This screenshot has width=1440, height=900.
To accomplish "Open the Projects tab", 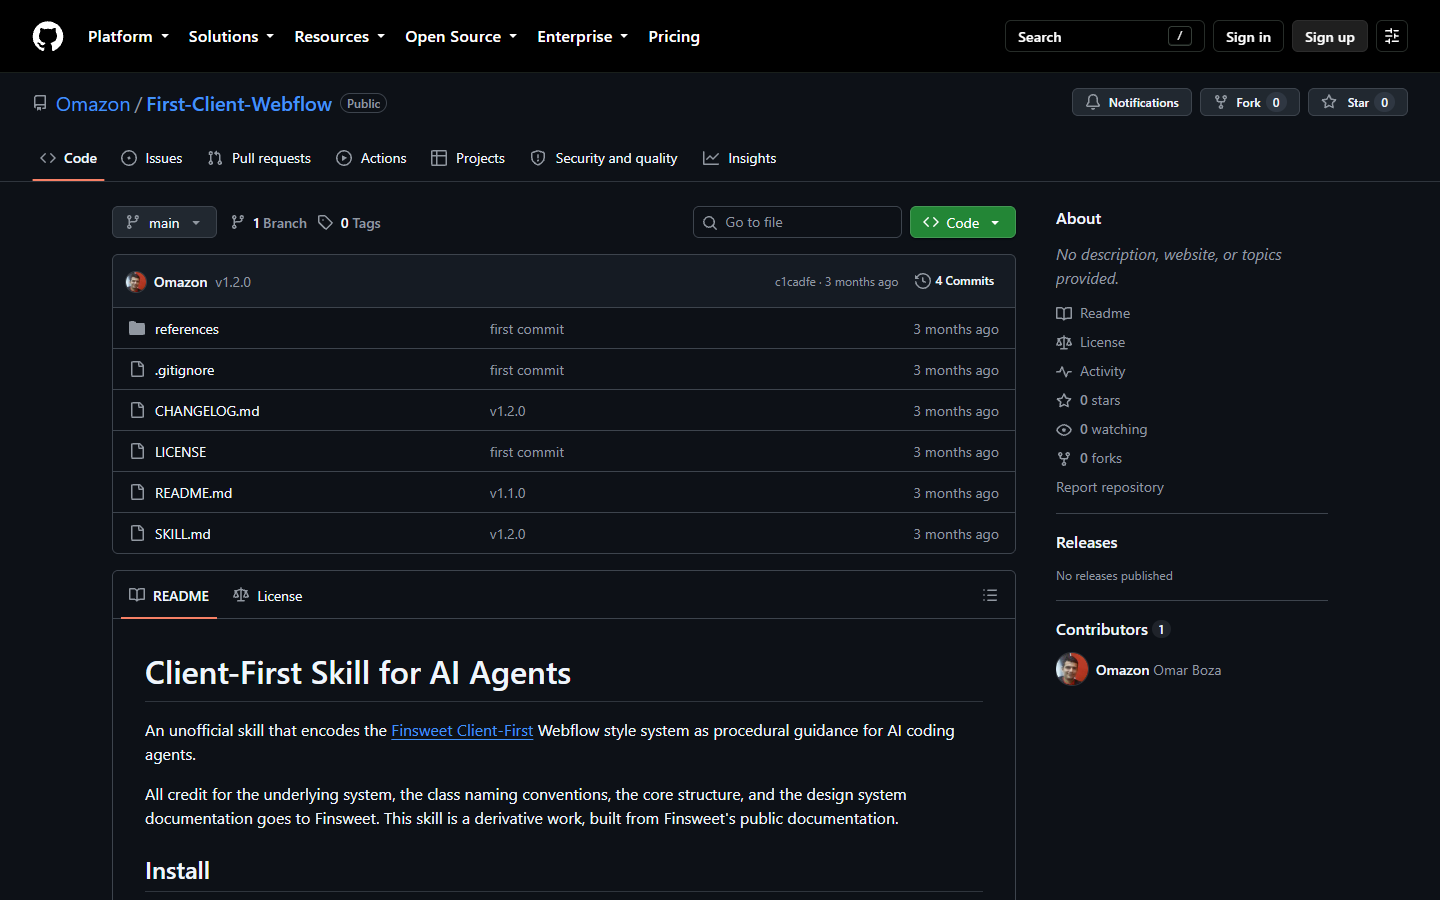I will [468, 158].
